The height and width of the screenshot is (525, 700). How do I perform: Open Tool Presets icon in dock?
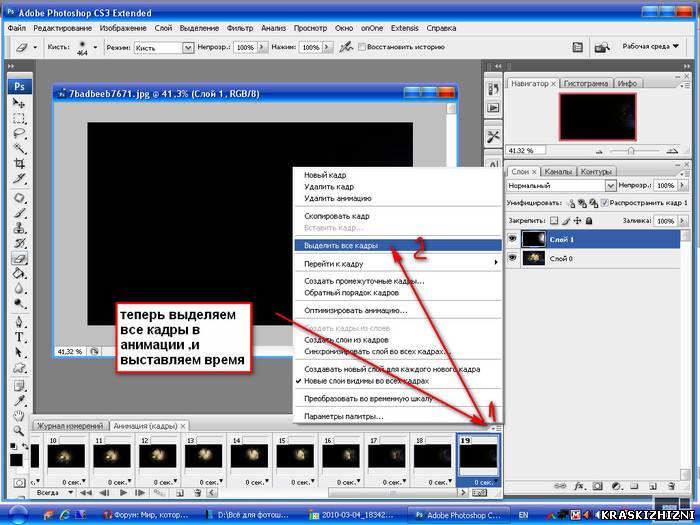493,137
